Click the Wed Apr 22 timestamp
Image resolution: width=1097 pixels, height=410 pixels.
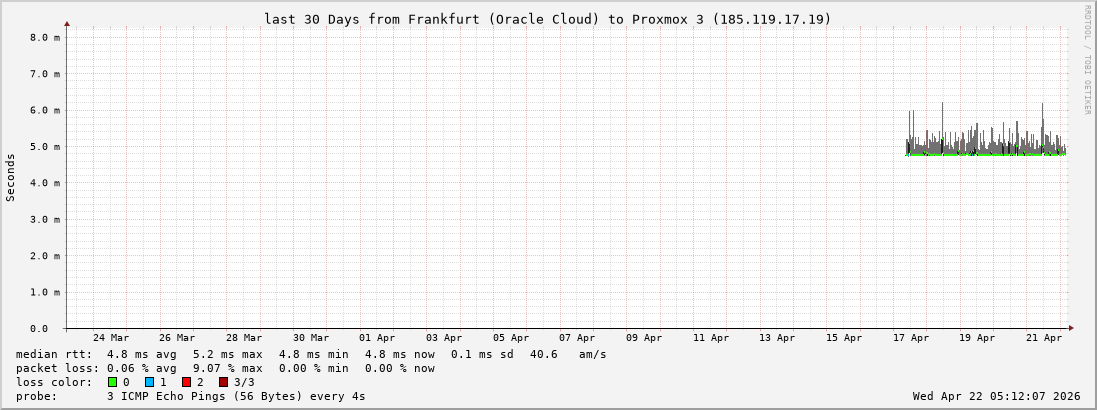pos(996,396)
